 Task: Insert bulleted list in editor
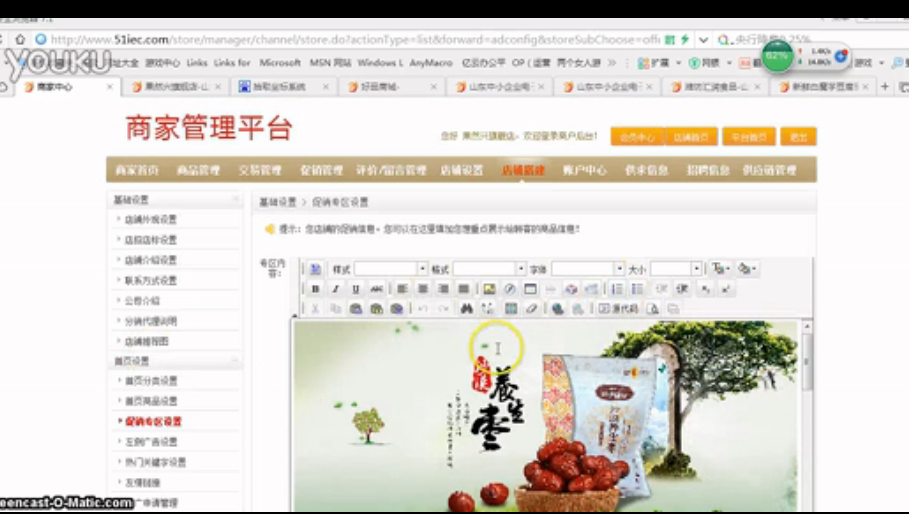[x=637, y=289]
